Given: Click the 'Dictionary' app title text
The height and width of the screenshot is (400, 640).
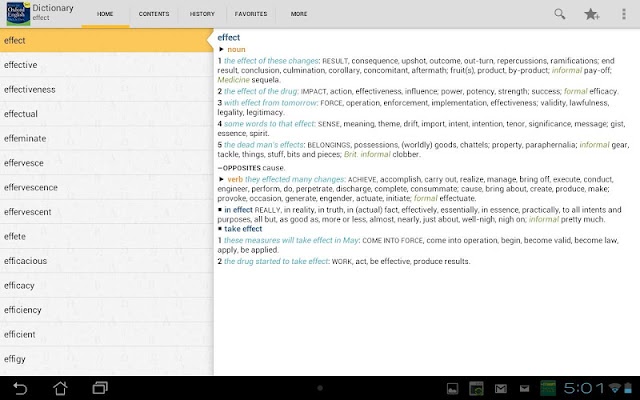Looking at the screenshot, I should 53,8.
